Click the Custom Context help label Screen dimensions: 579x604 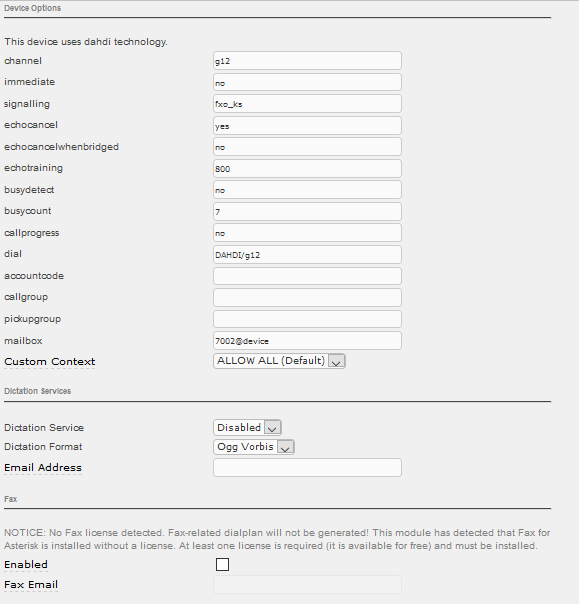[x=49, y=362]
